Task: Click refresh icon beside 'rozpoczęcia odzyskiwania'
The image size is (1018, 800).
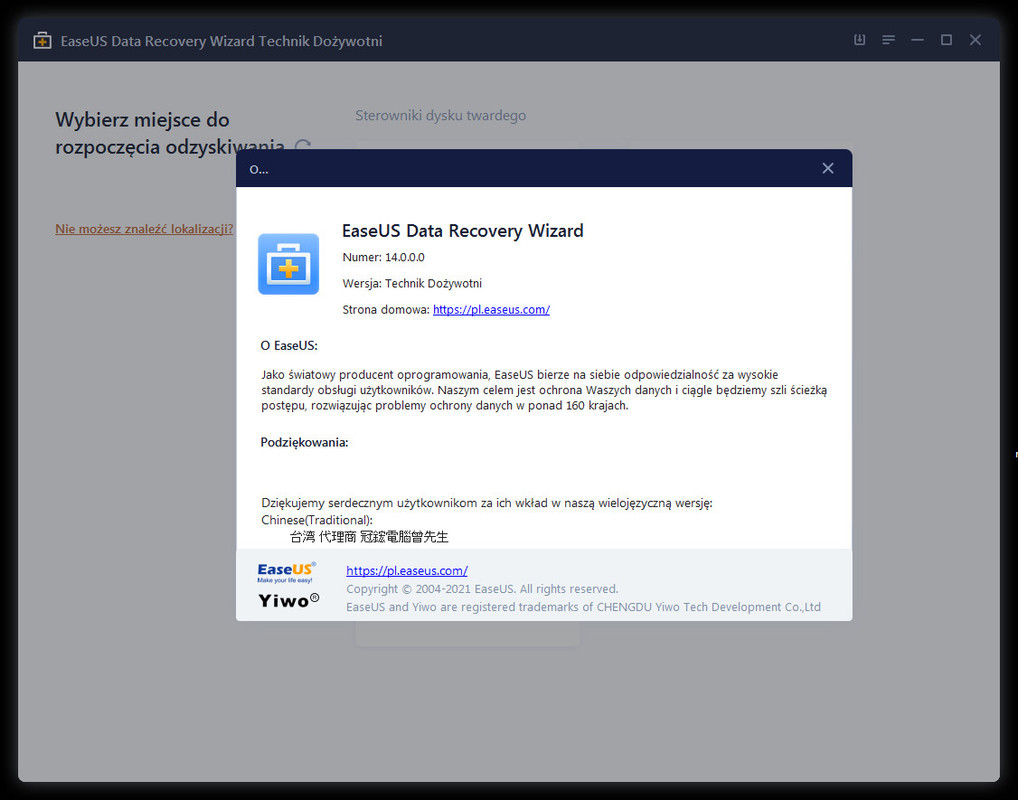Action: [303, 147]
